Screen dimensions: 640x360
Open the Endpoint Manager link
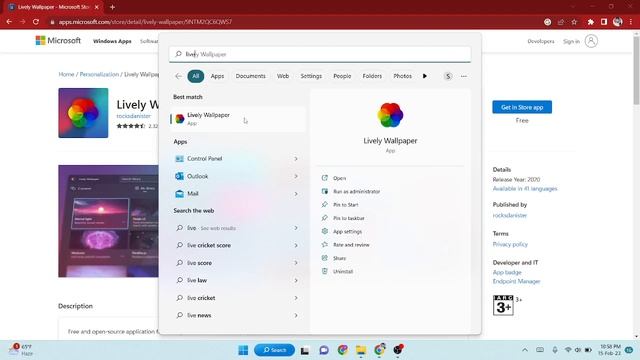coord(516,281)
